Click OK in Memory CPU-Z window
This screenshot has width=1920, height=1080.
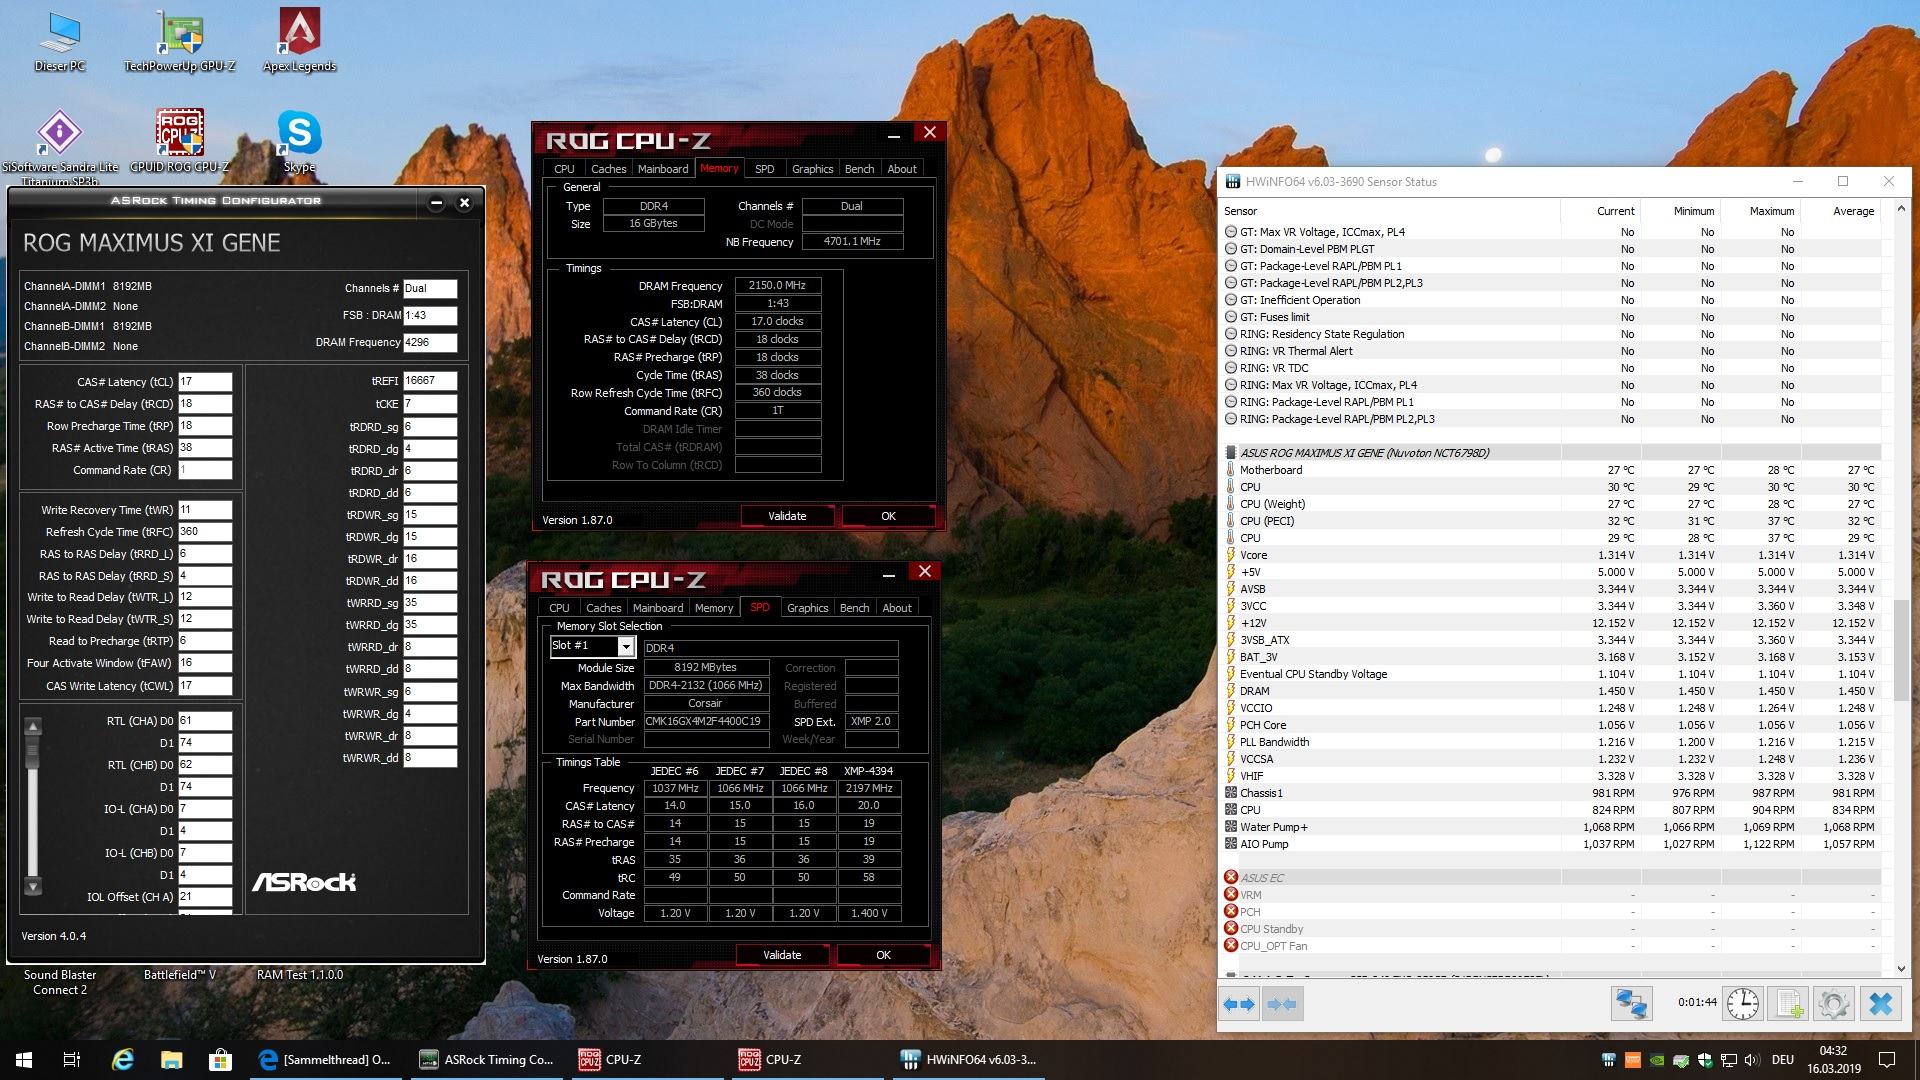point(888,516)
